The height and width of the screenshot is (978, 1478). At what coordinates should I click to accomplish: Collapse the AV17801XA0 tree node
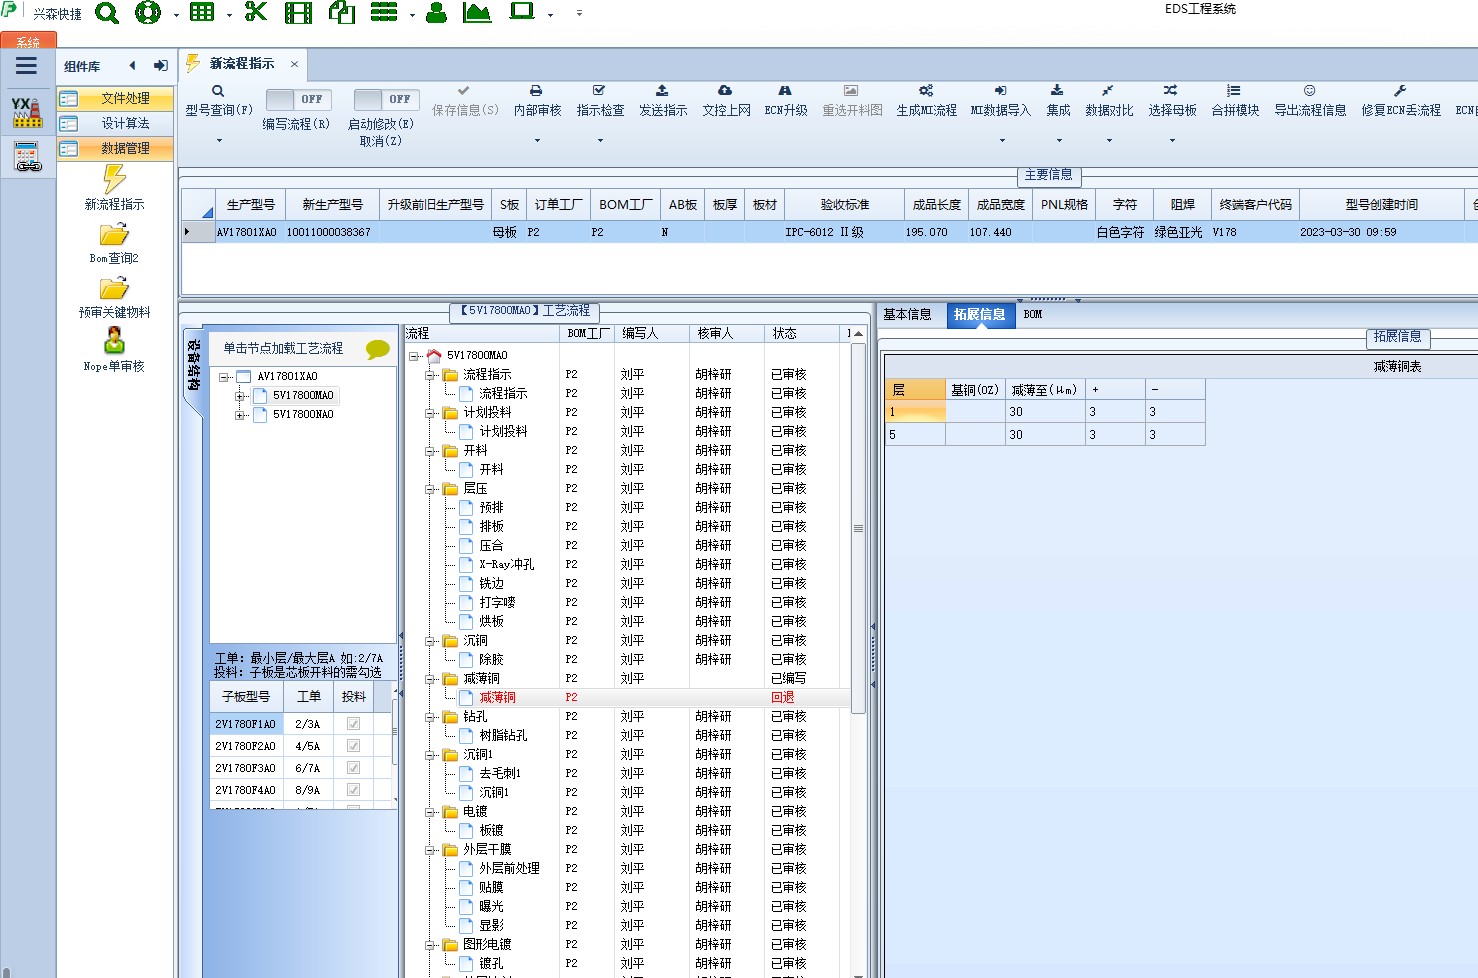[x=223, y=377]
